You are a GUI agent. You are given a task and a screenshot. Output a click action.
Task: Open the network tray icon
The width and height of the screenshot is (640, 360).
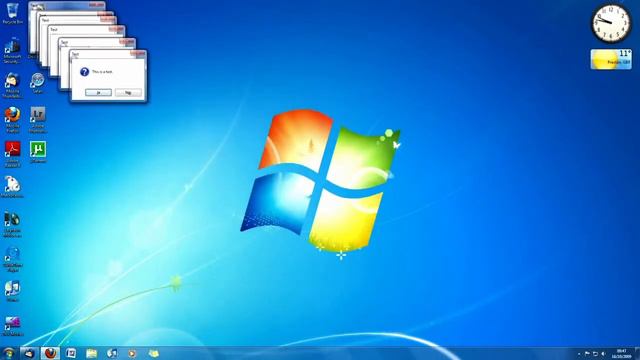tap(595, 354)
